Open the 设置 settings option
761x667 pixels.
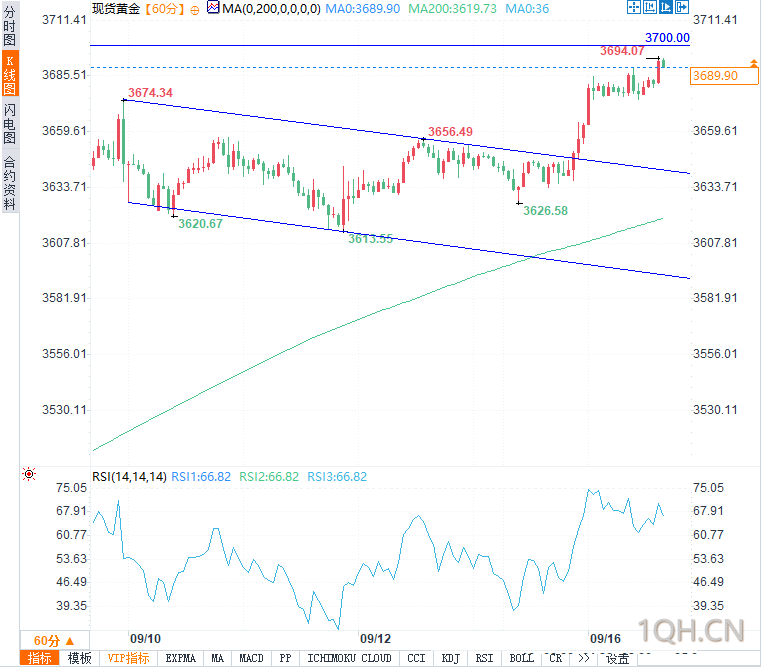pyautogui.click(x=617, y=658)
